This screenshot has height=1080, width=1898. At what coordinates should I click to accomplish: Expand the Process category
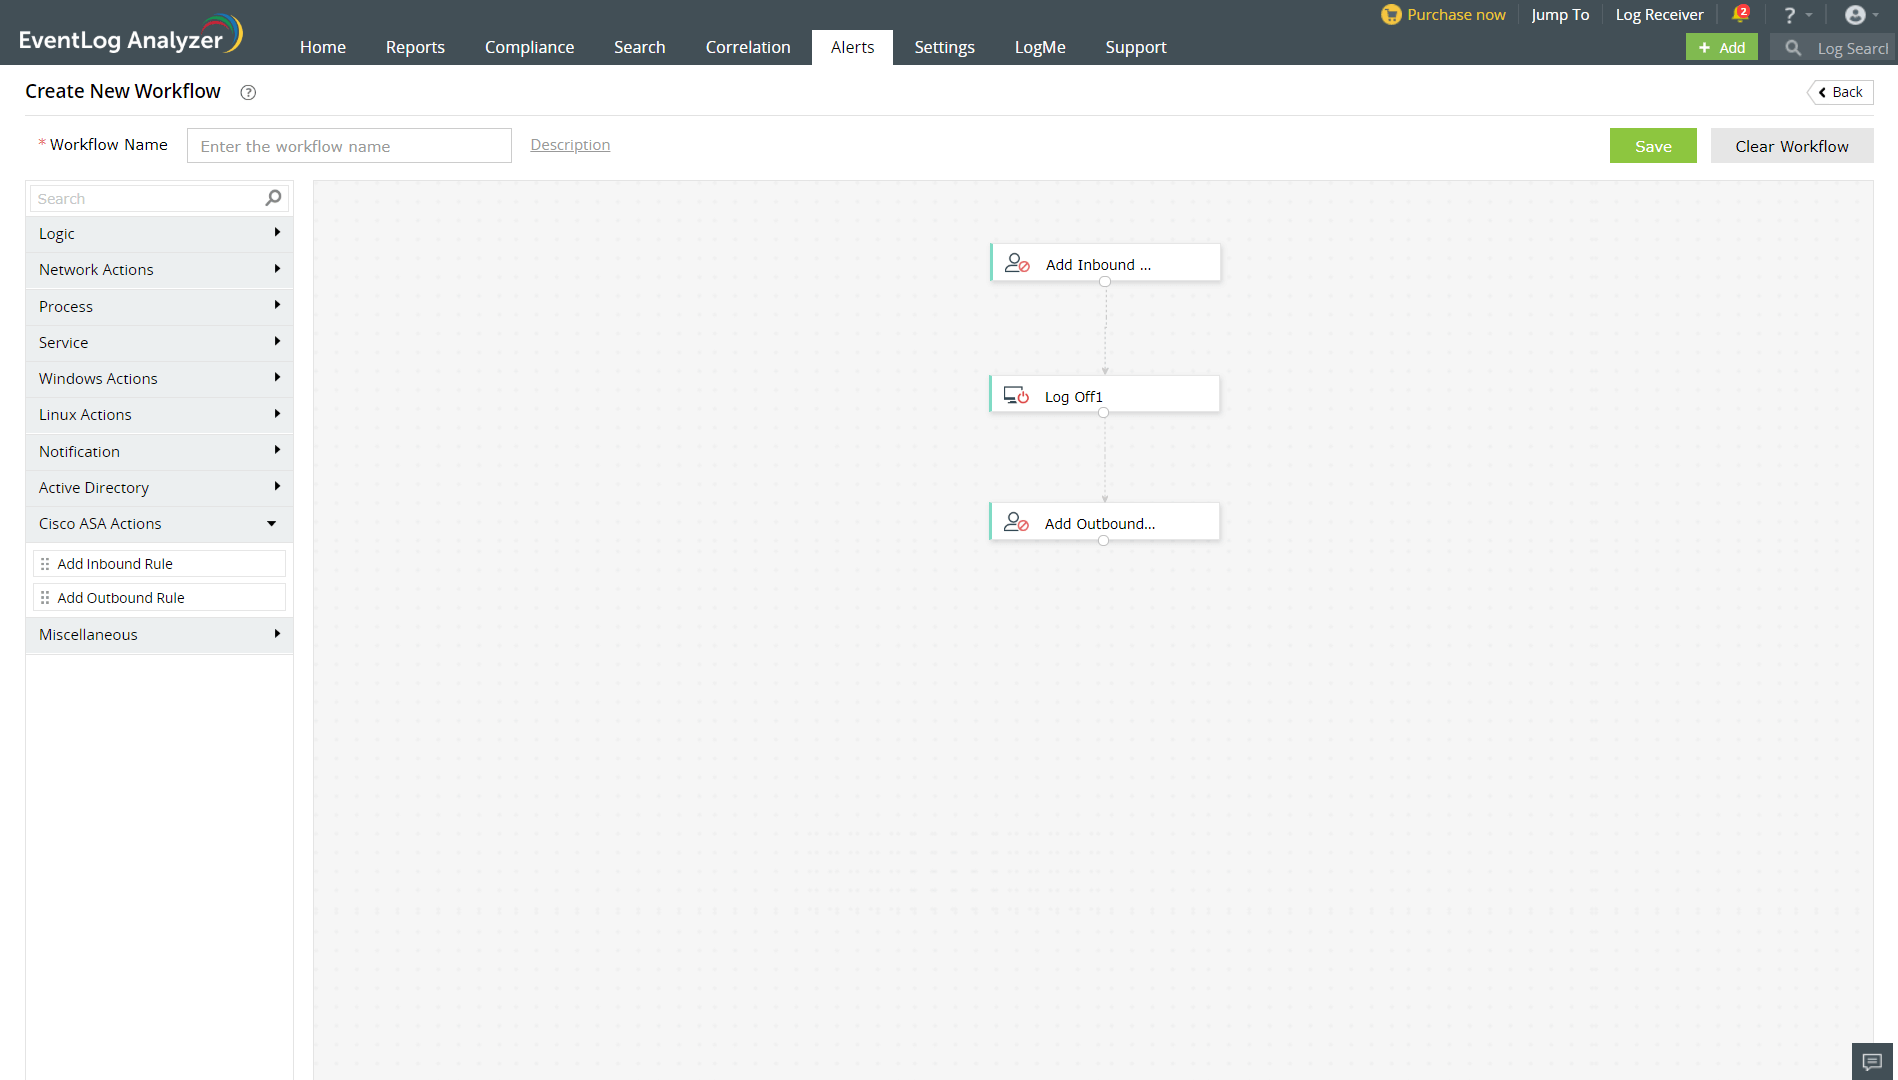coord(159,307)
